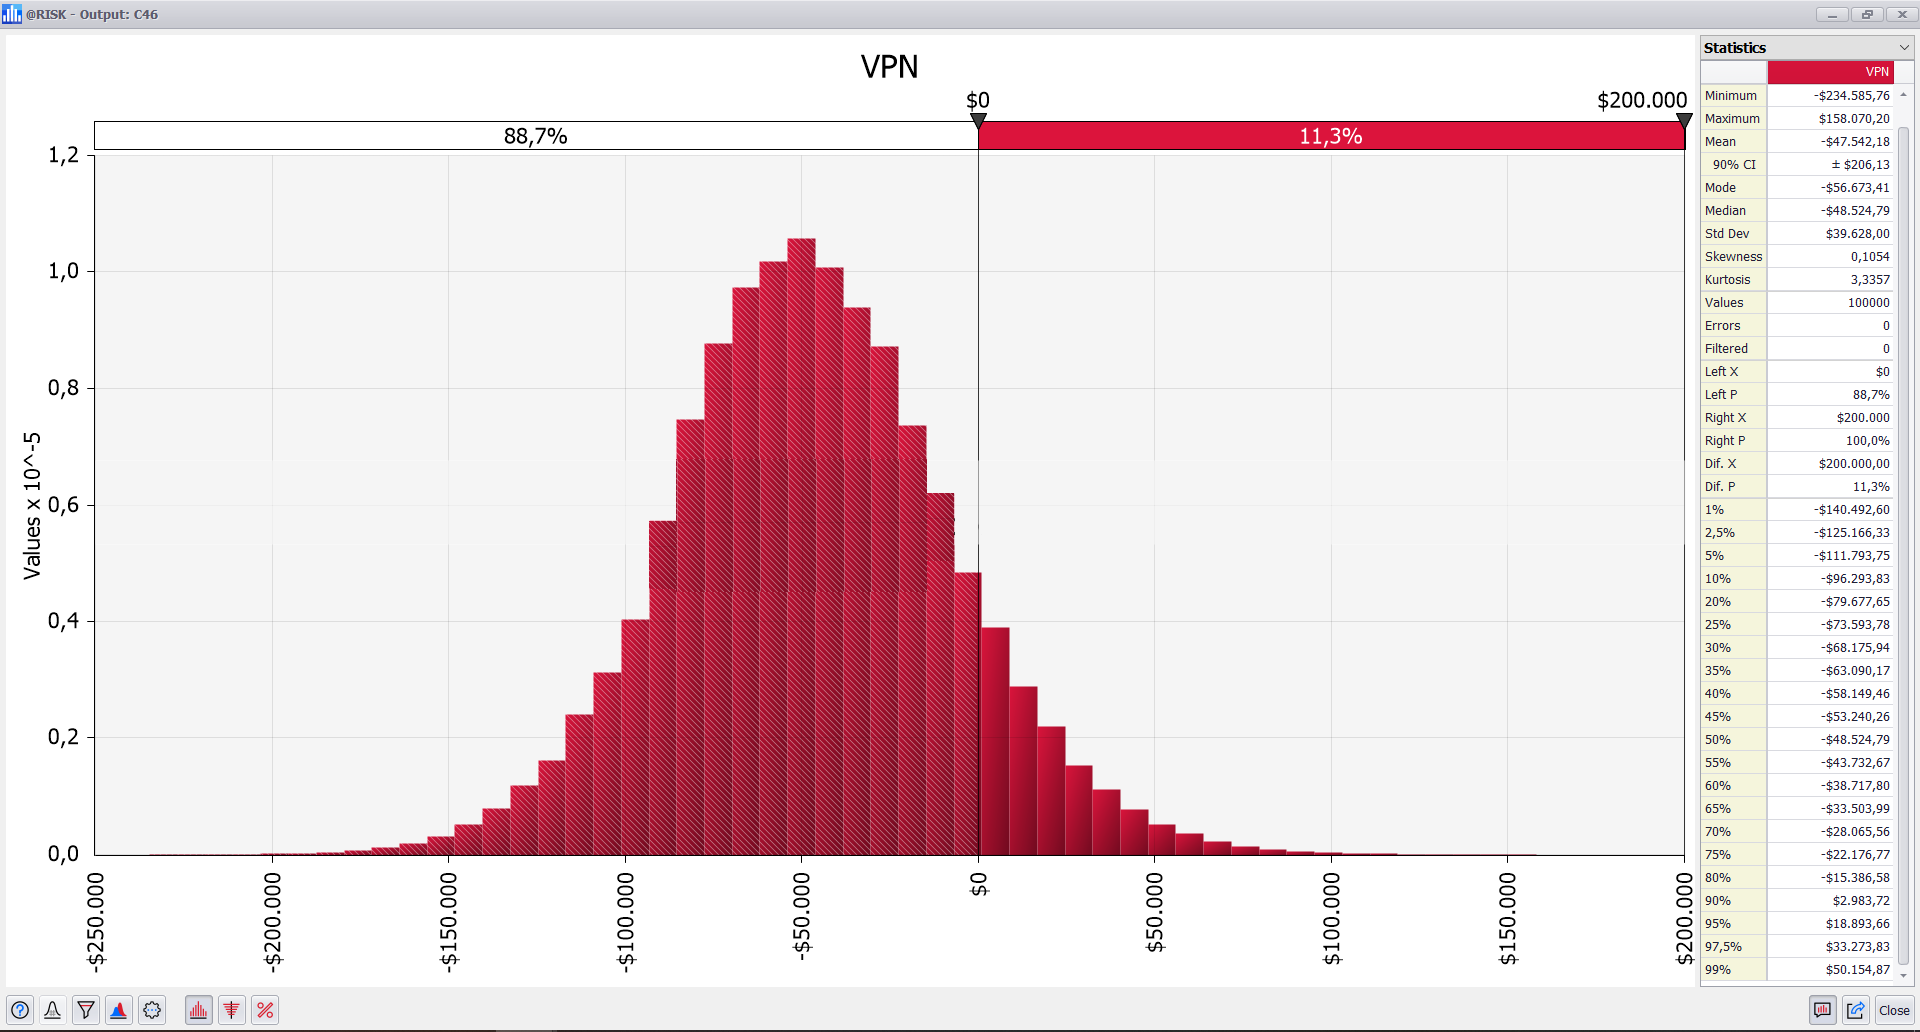Viewport: 1920px width, 1032px height.
Task: Select the histogram graph type icon
Action: click(198, 1010)
